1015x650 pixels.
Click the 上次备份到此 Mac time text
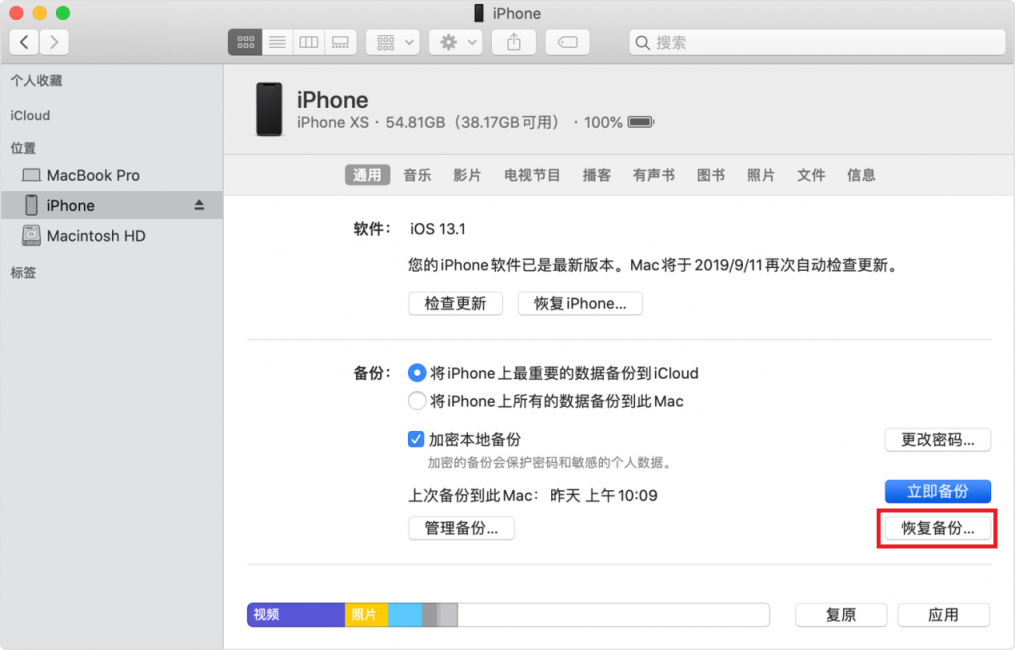click(533, 495)
